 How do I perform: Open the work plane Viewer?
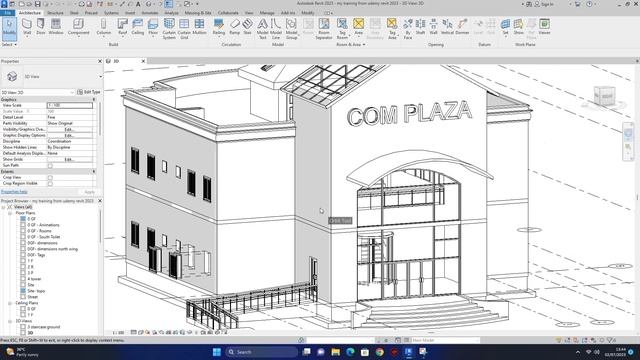(544, 27)
